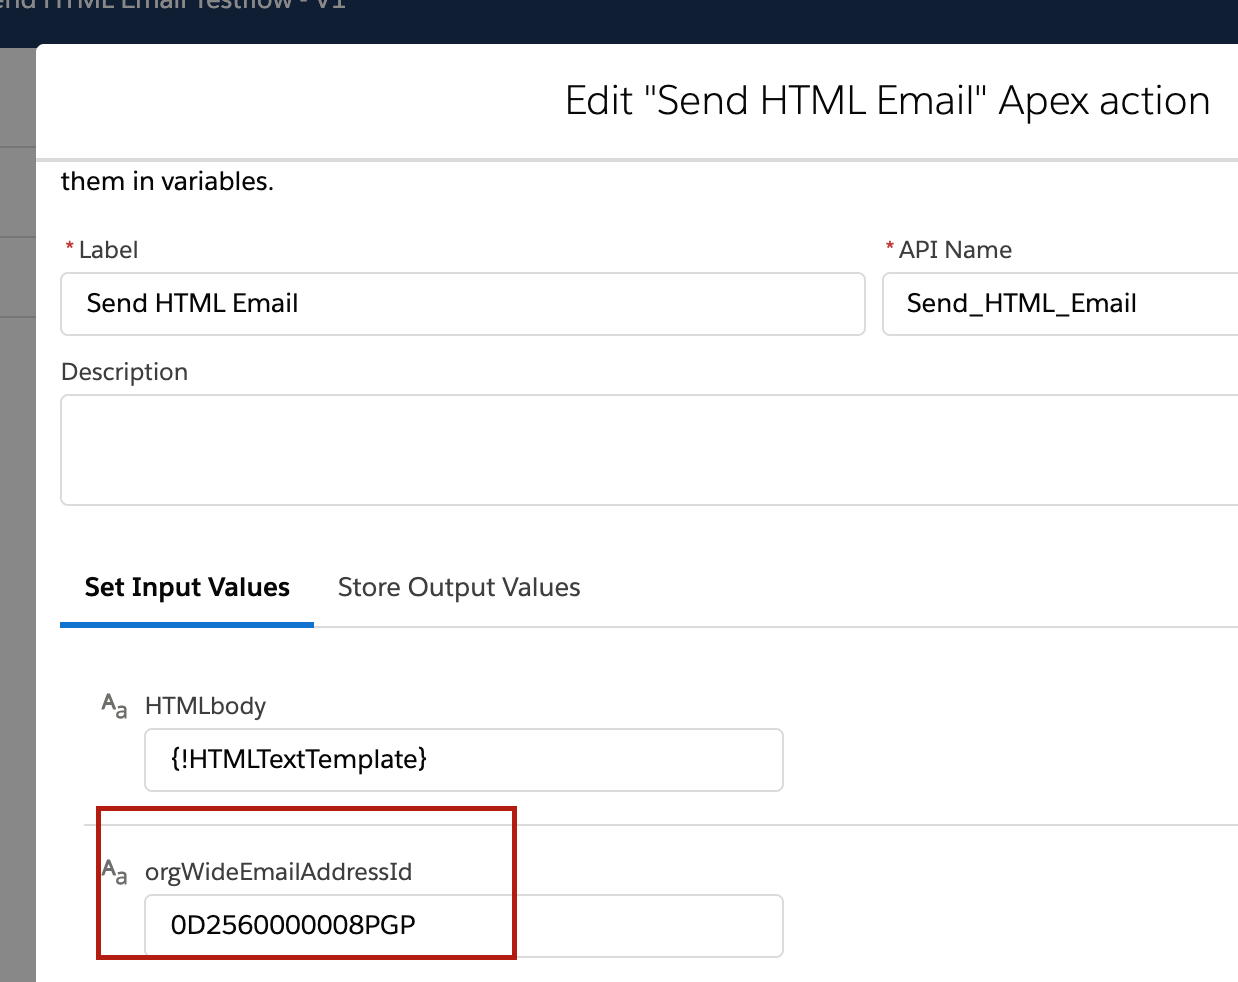Click inside the empty Description text area

coord(648,450)
